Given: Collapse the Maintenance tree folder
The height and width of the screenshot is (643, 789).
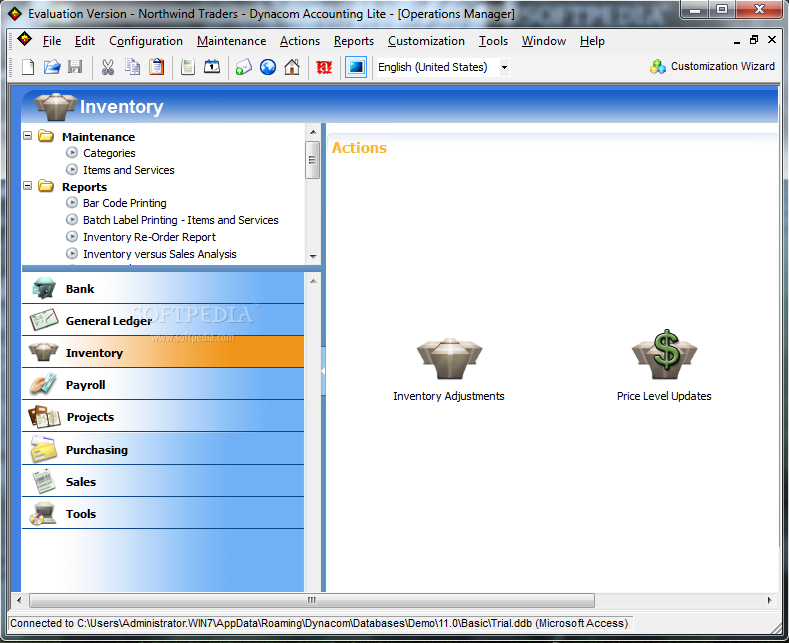Looking at the screenshot, I should pos(28,136).
